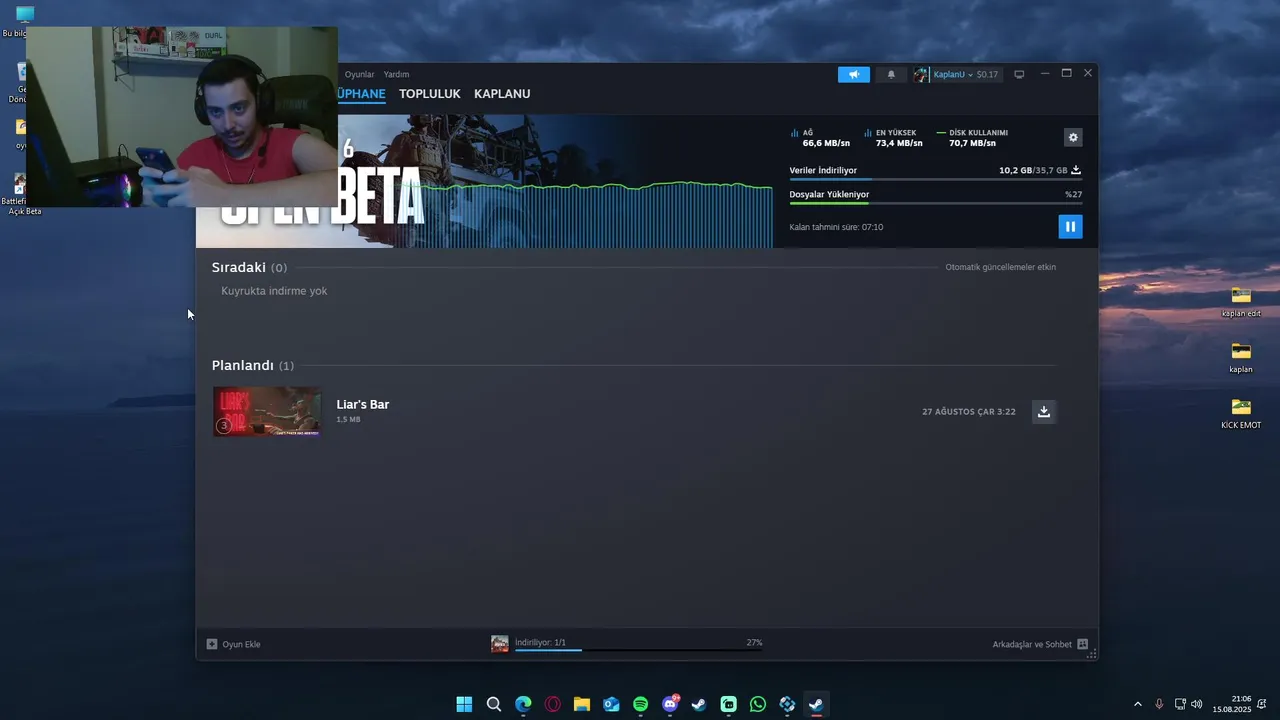Click the friends chat icon at the bottom right
This screenshot has height=720, width=1280.
(x=1083, y=645)
